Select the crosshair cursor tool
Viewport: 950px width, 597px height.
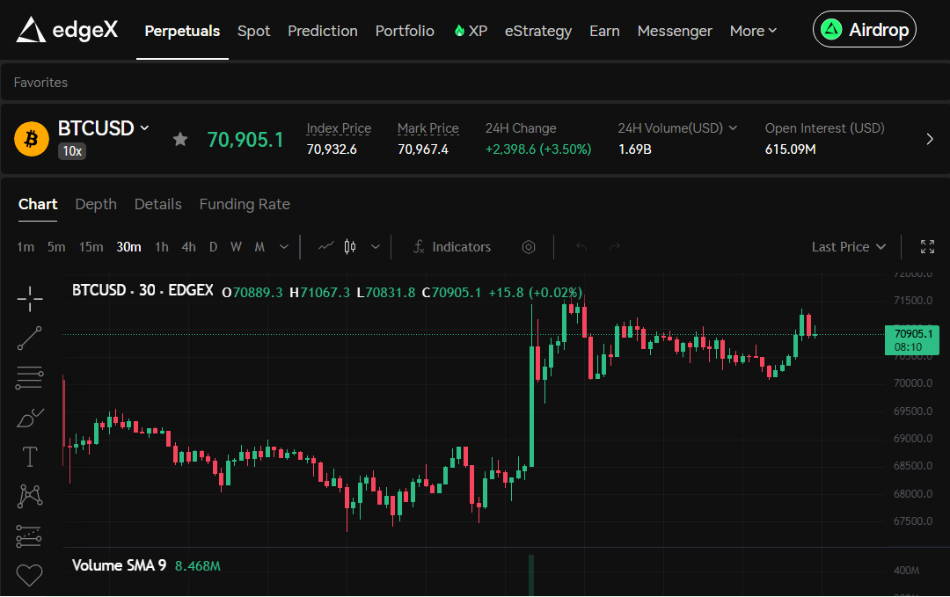click(x=30, y=298)
